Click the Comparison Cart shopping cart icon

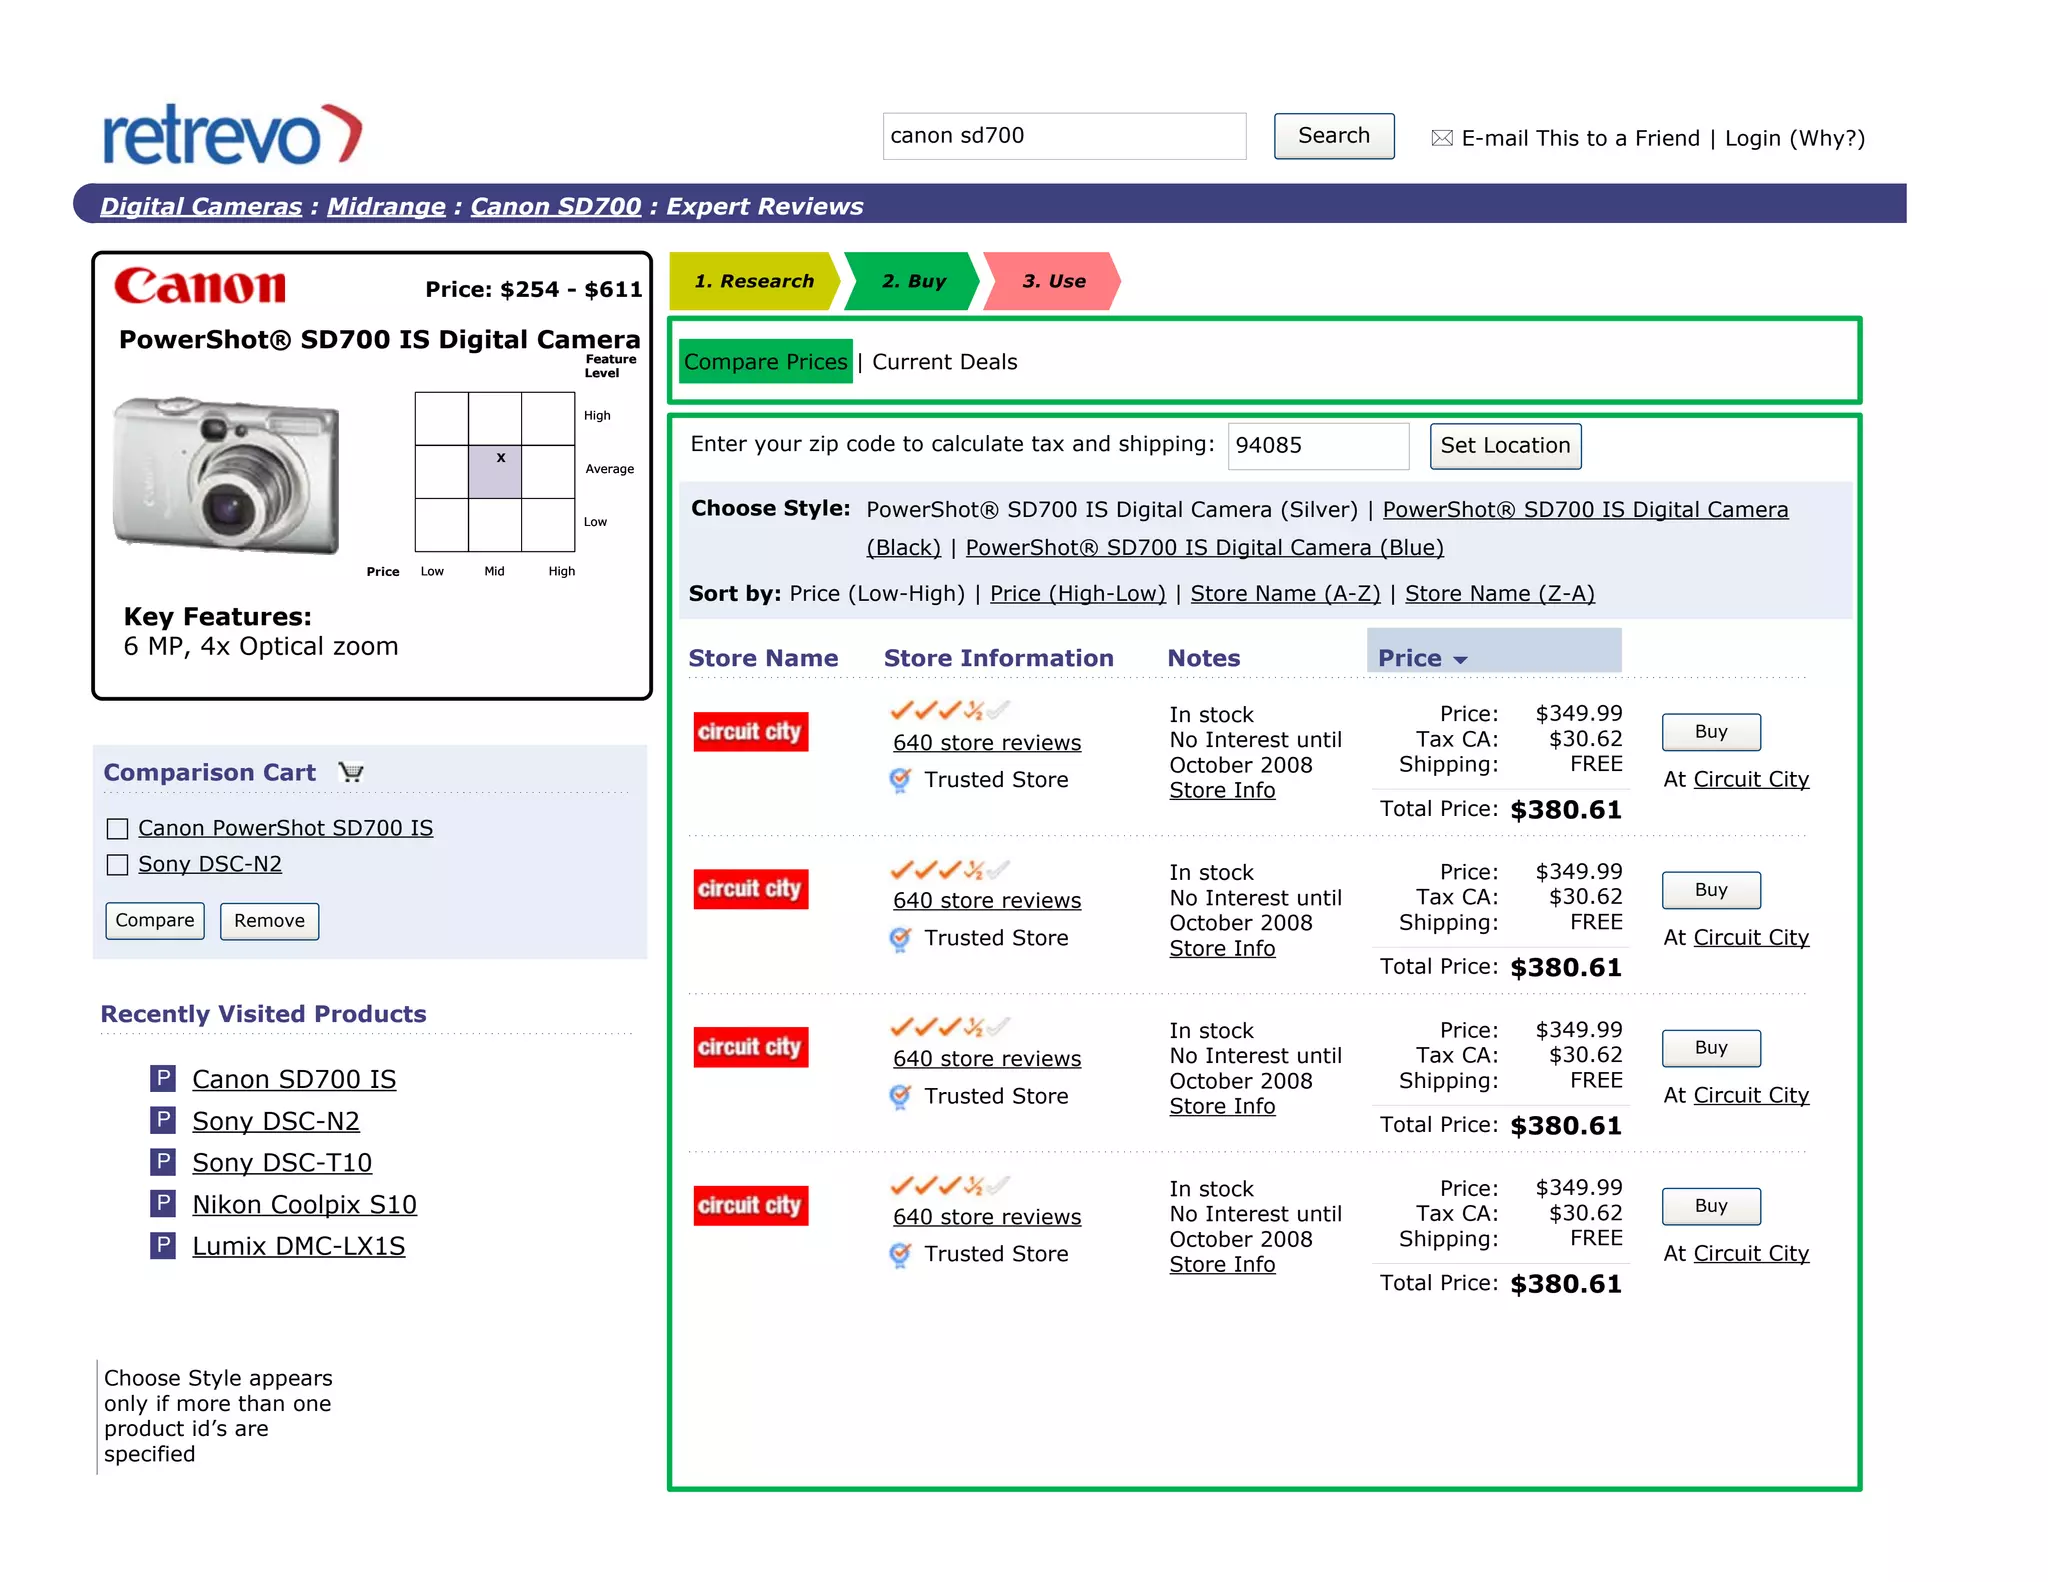[x=351, y=772]
